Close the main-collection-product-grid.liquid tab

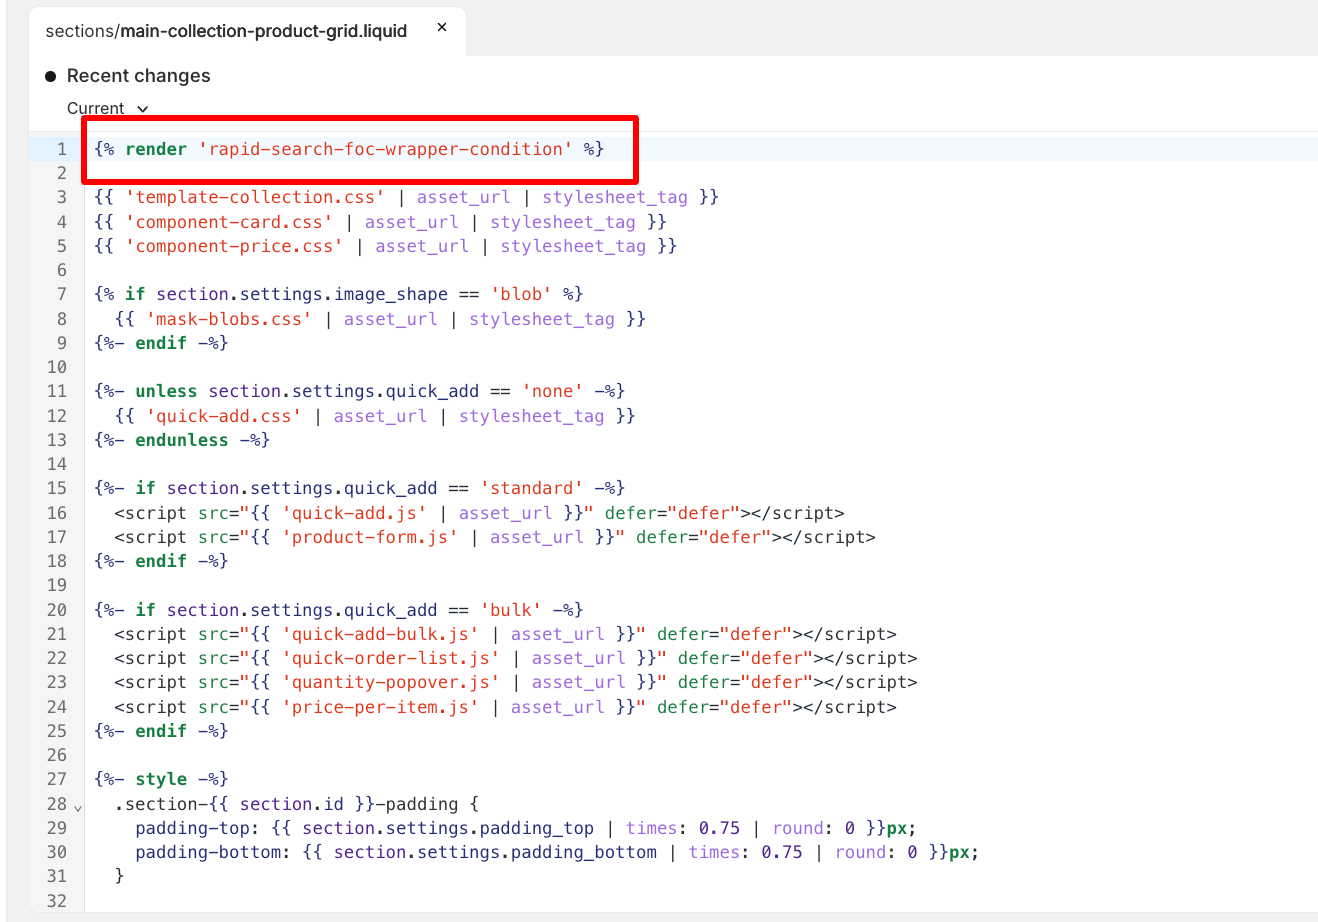442,28
